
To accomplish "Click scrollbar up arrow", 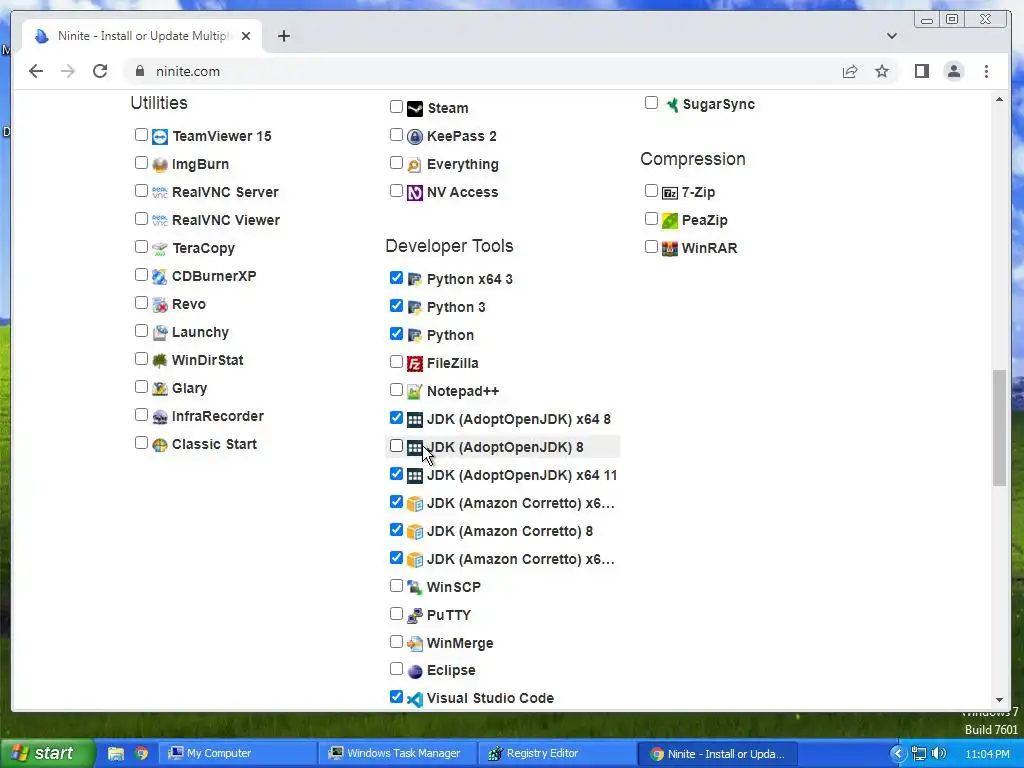I will point(999,99).
